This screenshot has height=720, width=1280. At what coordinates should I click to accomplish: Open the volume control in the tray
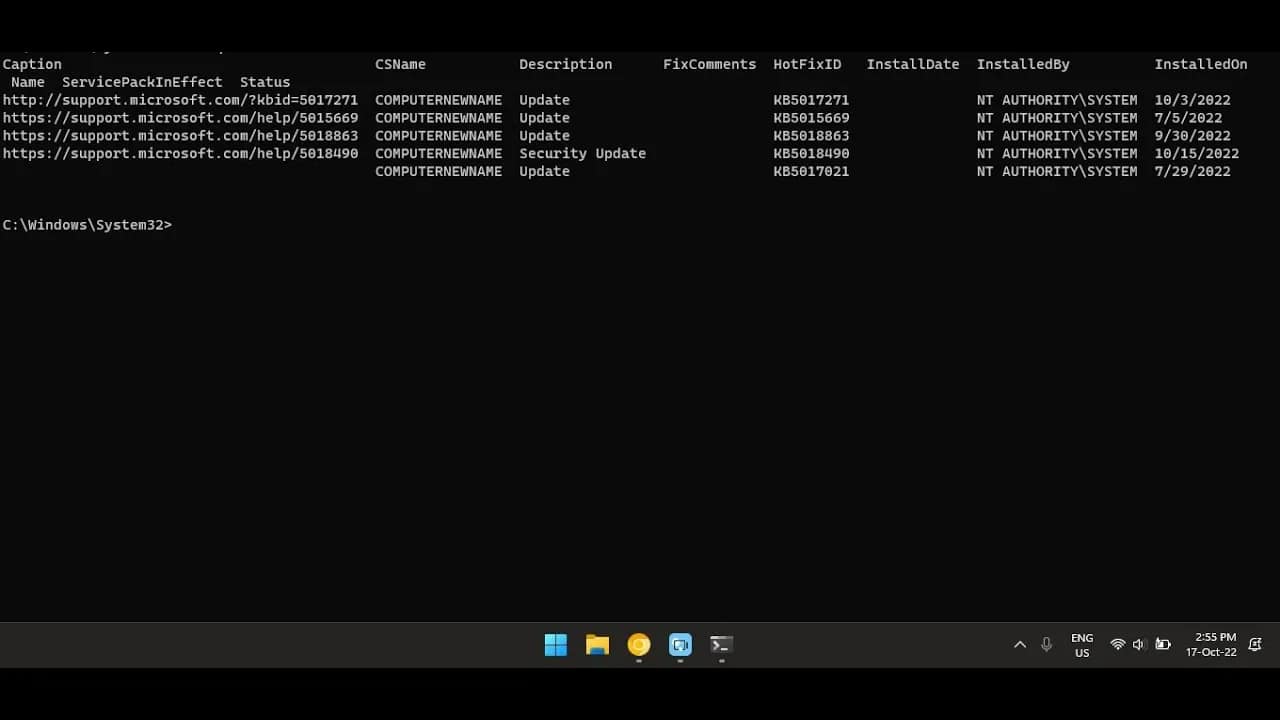[1139, 645]
